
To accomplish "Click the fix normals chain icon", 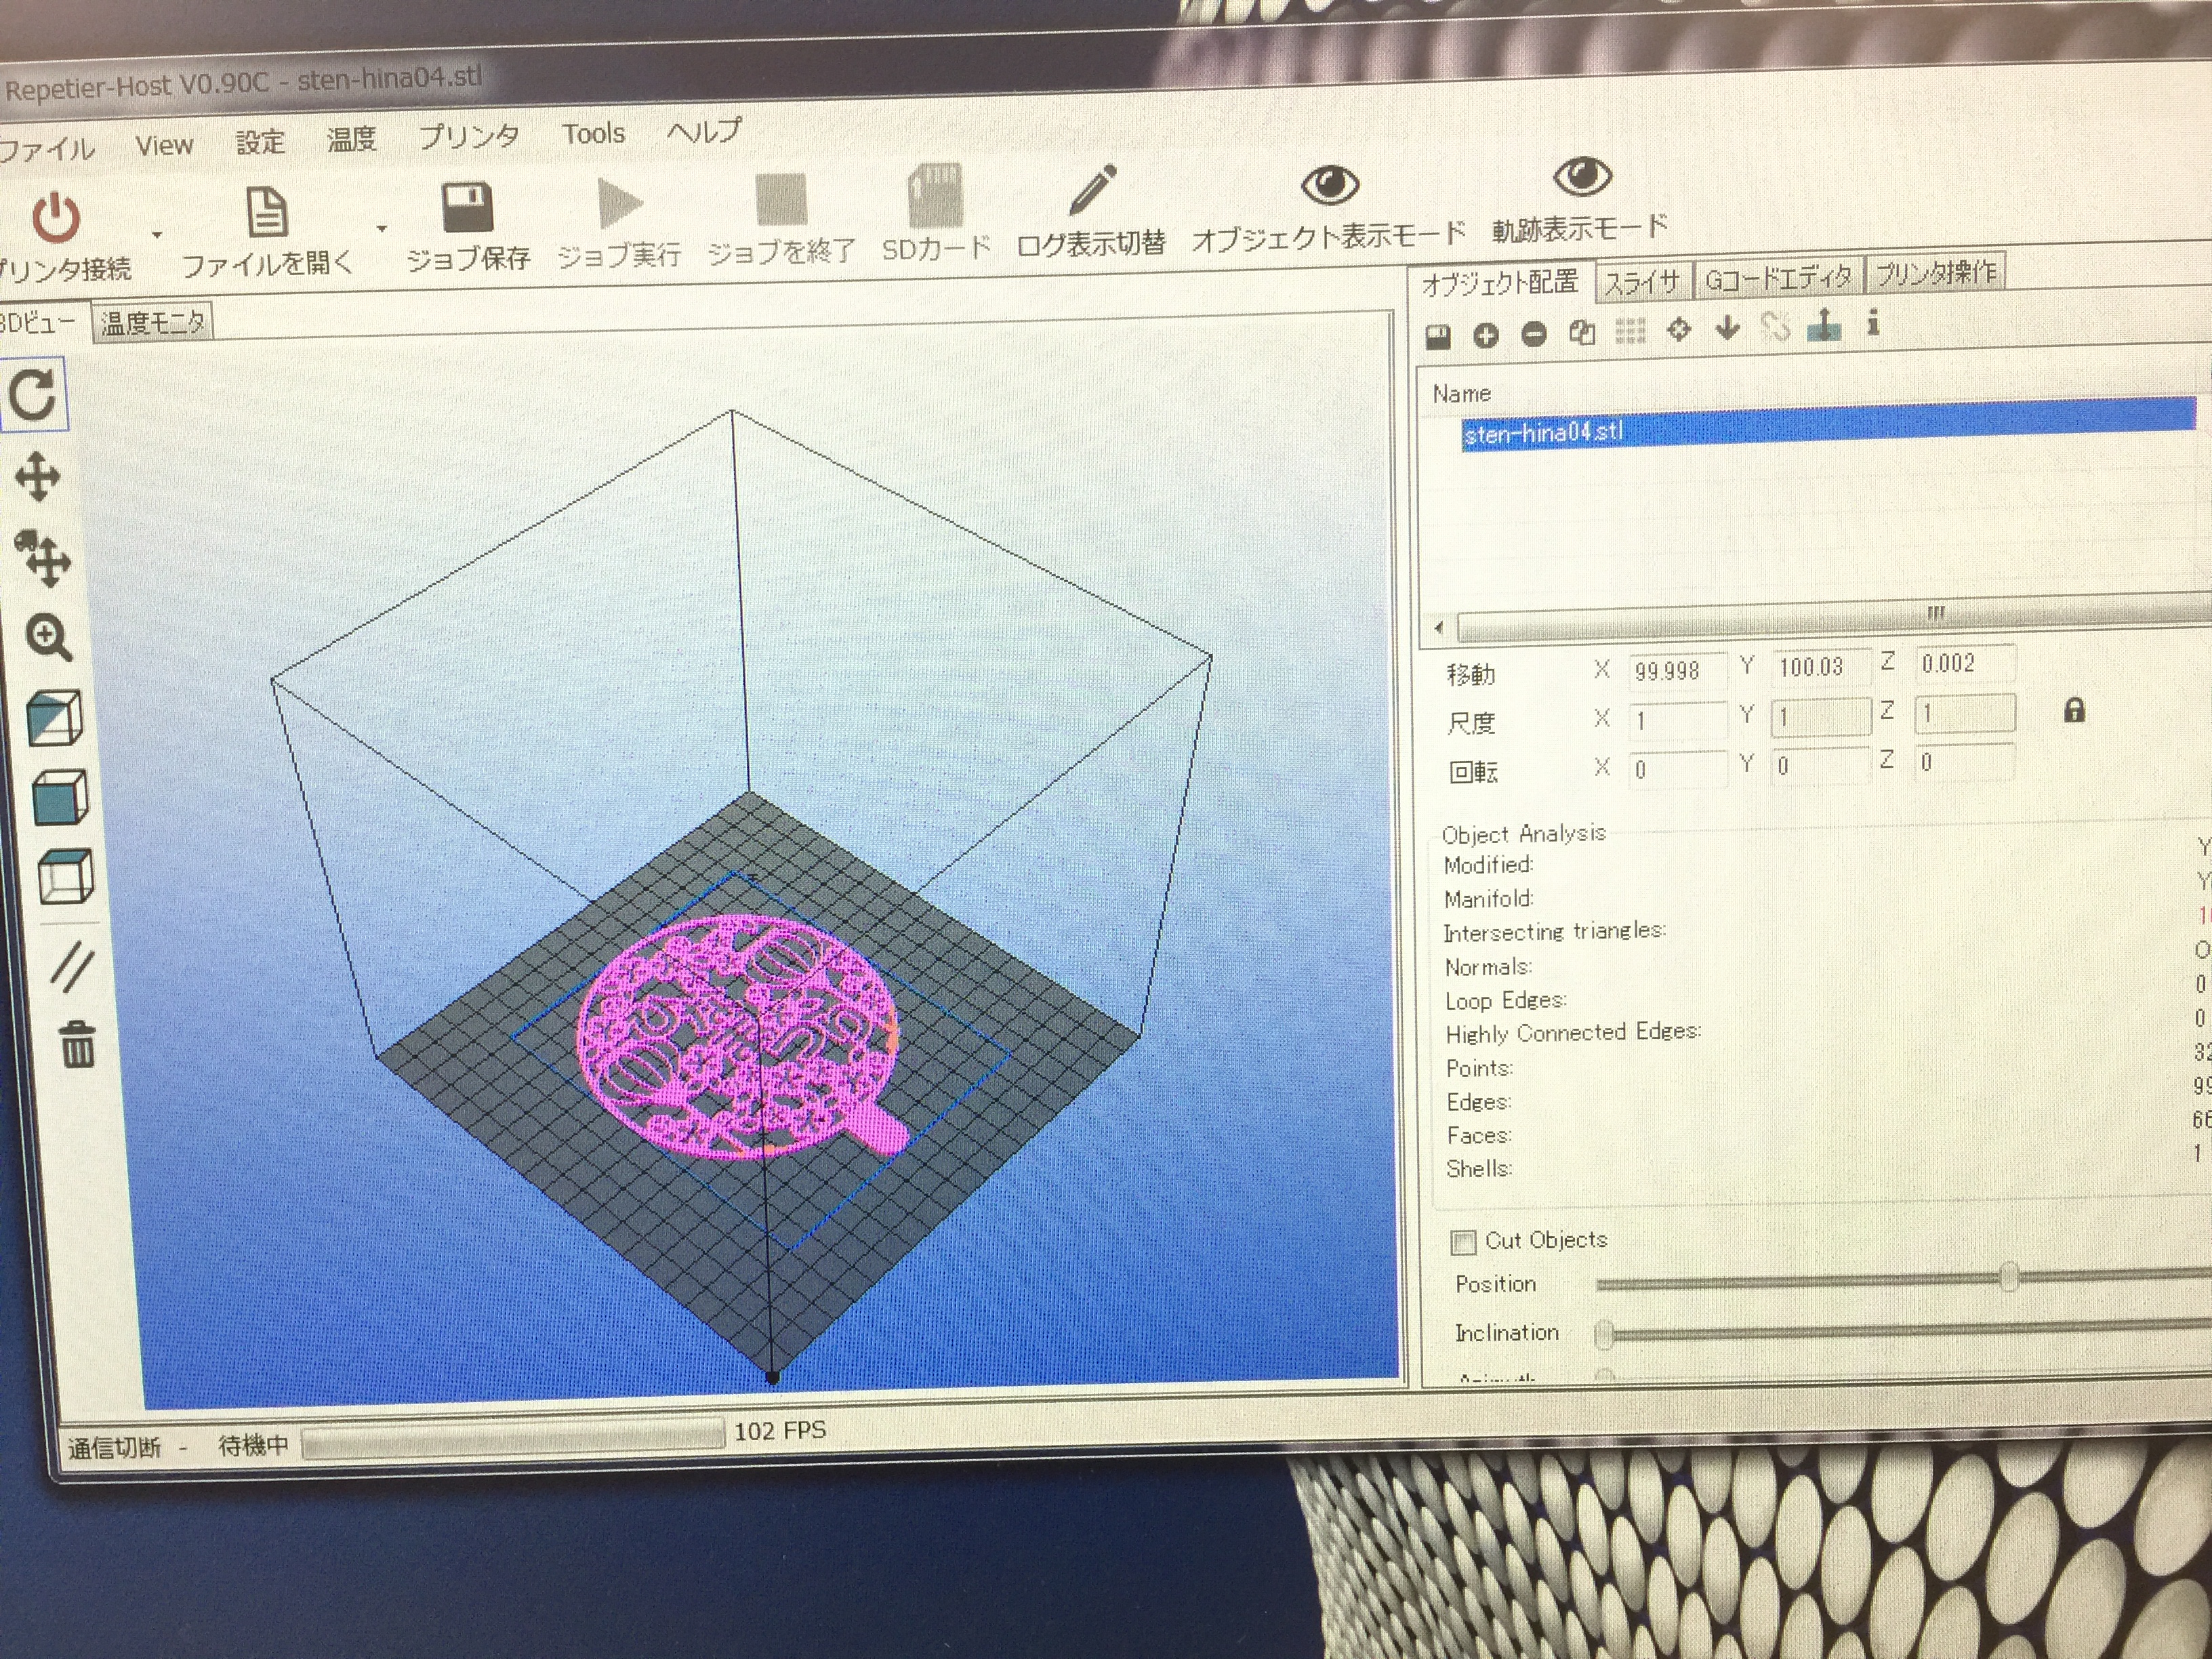I will [x=1776, y=326].
